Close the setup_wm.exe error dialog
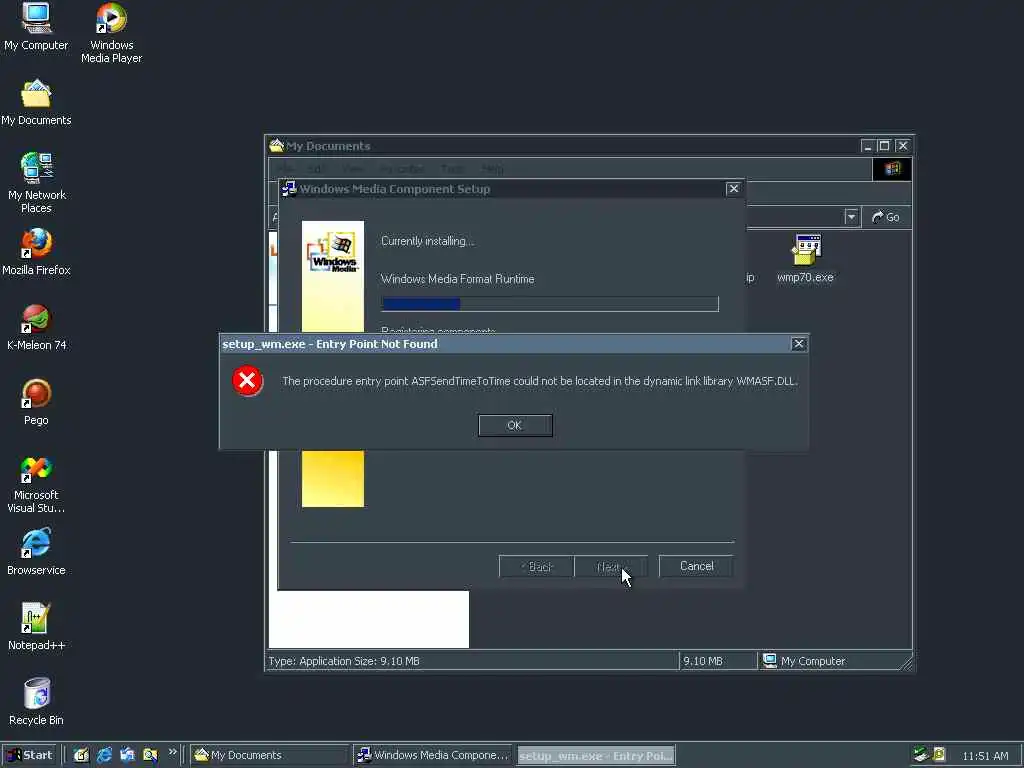Viewport: 1024px width, 768px height. 798,344
